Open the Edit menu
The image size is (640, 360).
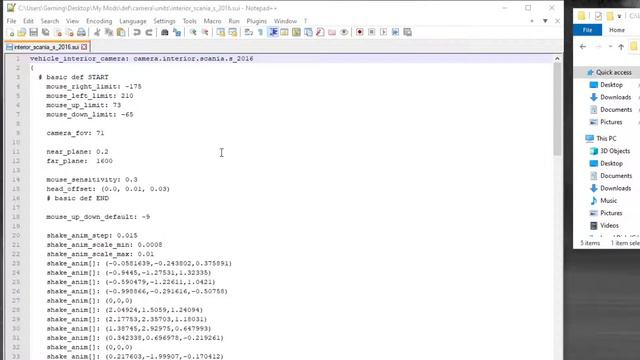pos(28,21)
